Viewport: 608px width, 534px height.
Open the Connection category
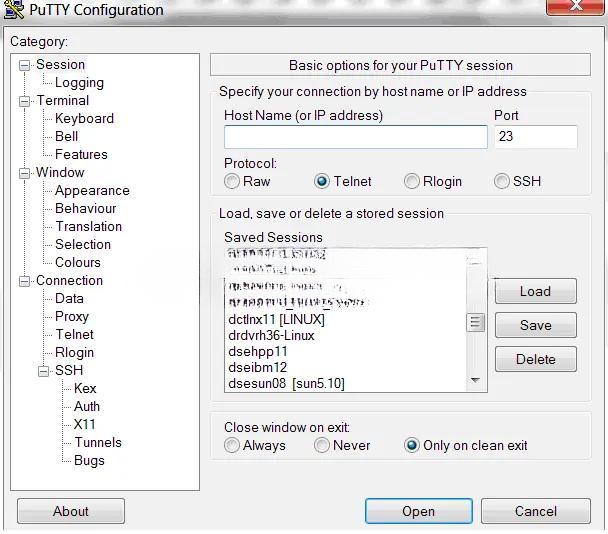(x=70, y=280)
